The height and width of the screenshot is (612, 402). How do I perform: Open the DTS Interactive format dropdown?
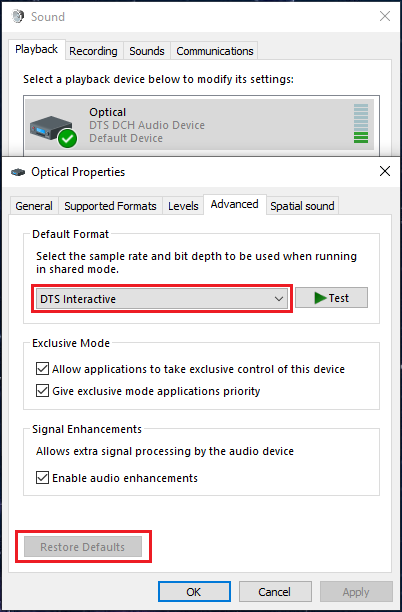click(x=162, y=299)
